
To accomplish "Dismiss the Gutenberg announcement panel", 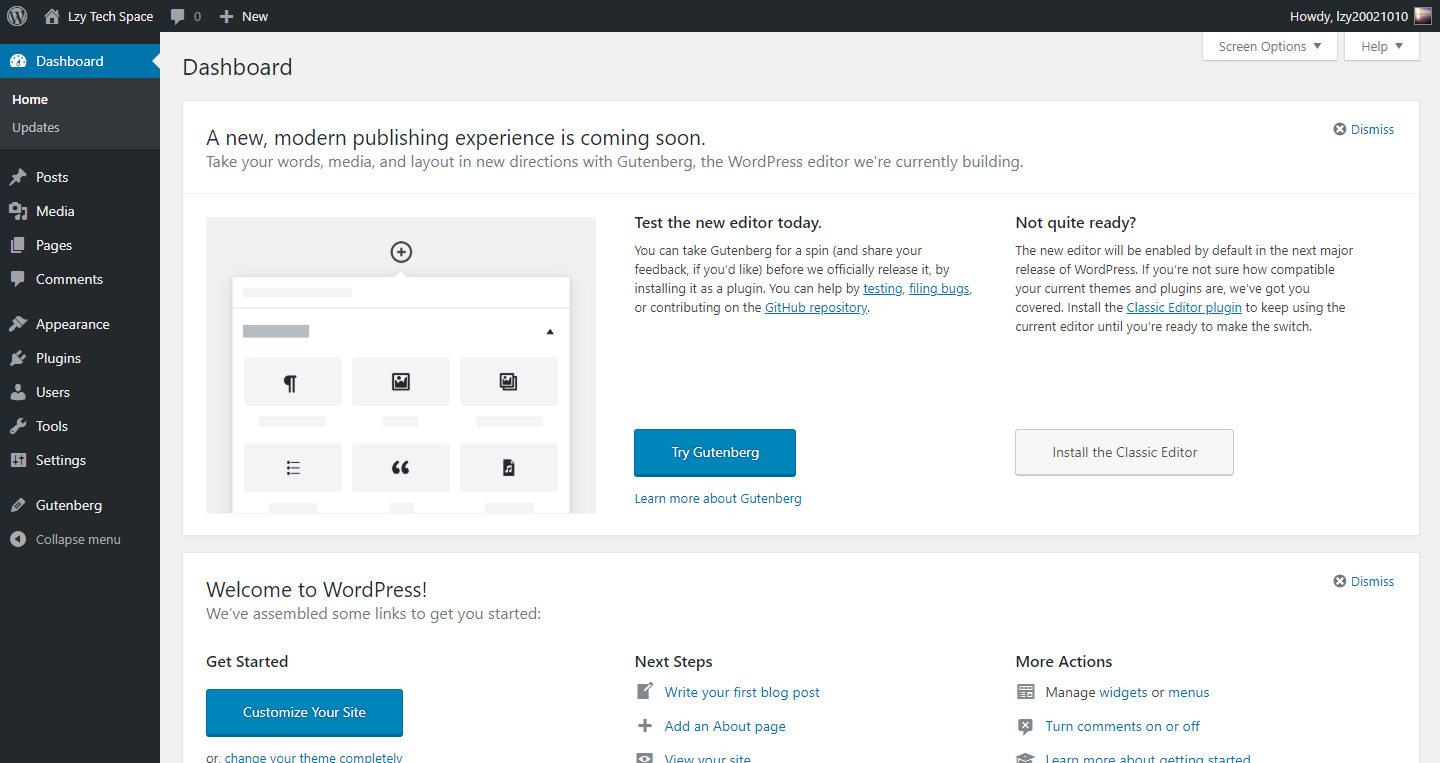I will click(1364, 129).
